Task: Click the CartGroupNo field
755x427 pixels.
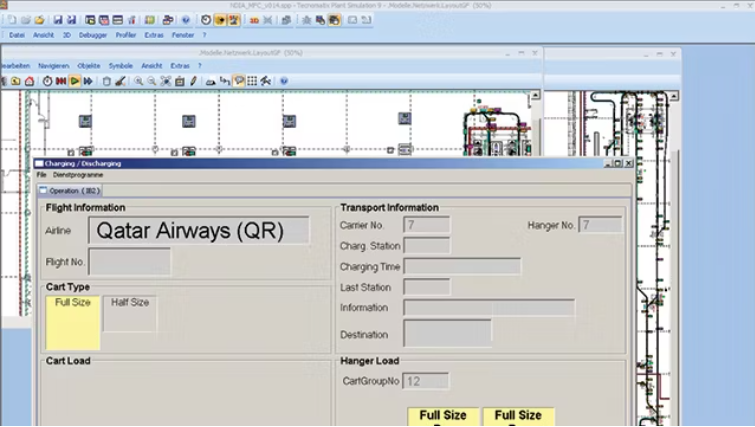Action: coord(426,381)
